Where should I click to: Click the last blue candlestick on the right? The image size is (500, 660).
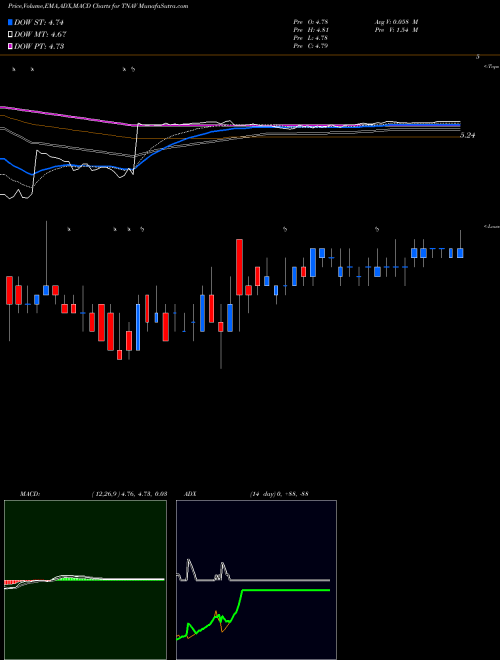tap(460, 253)
